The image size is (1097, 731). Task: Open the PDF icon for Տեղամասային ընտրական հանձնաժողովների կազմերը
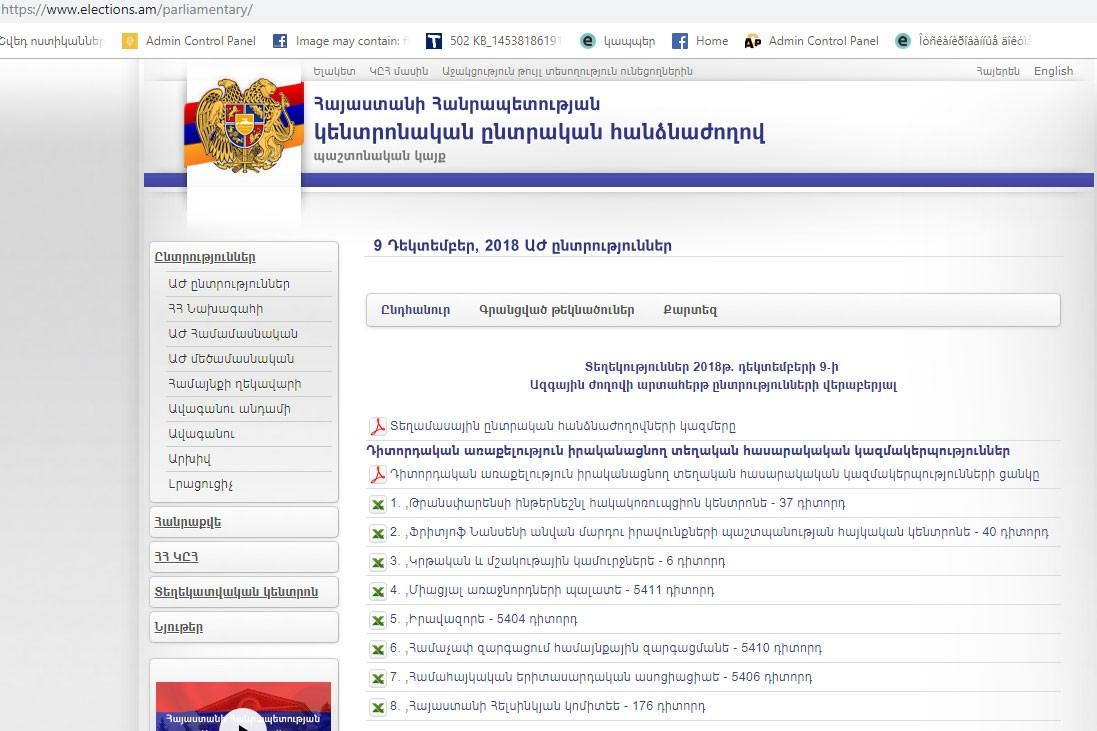378,426
